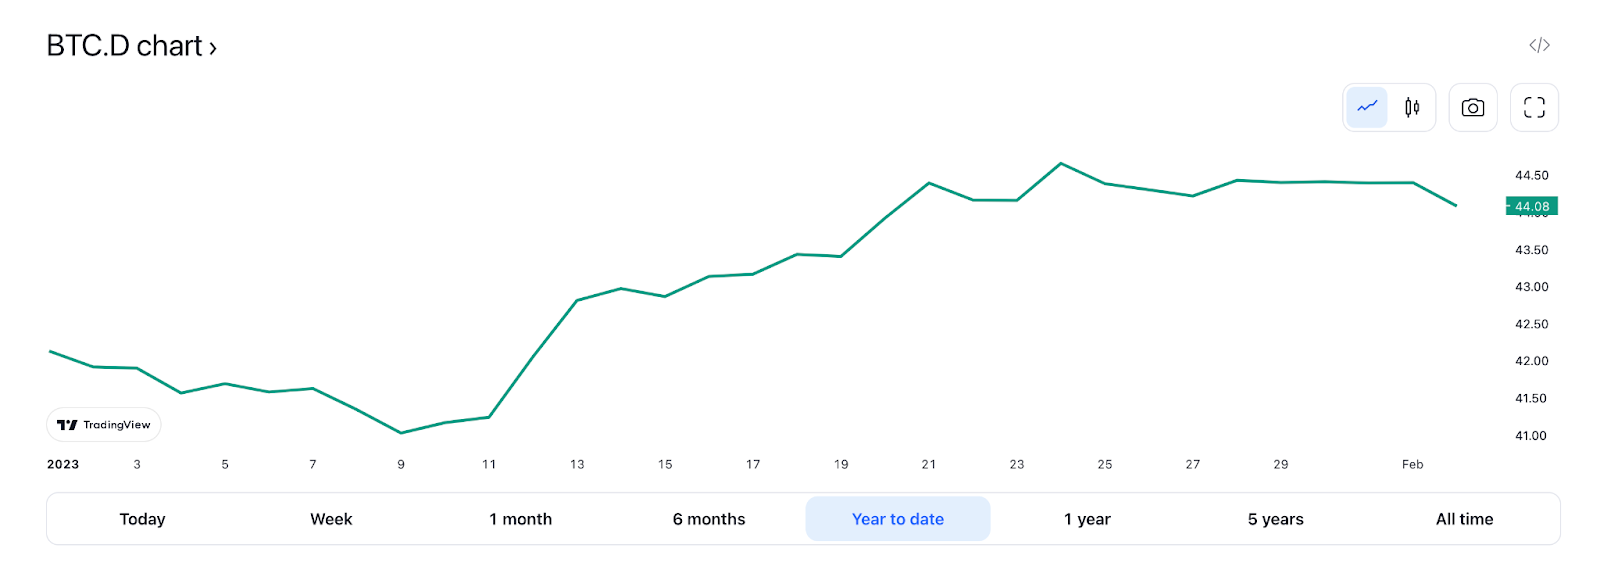1600x566 pixels.
Task: Click the 44.50 price axis label
Action: click(x=1531, y=176)
